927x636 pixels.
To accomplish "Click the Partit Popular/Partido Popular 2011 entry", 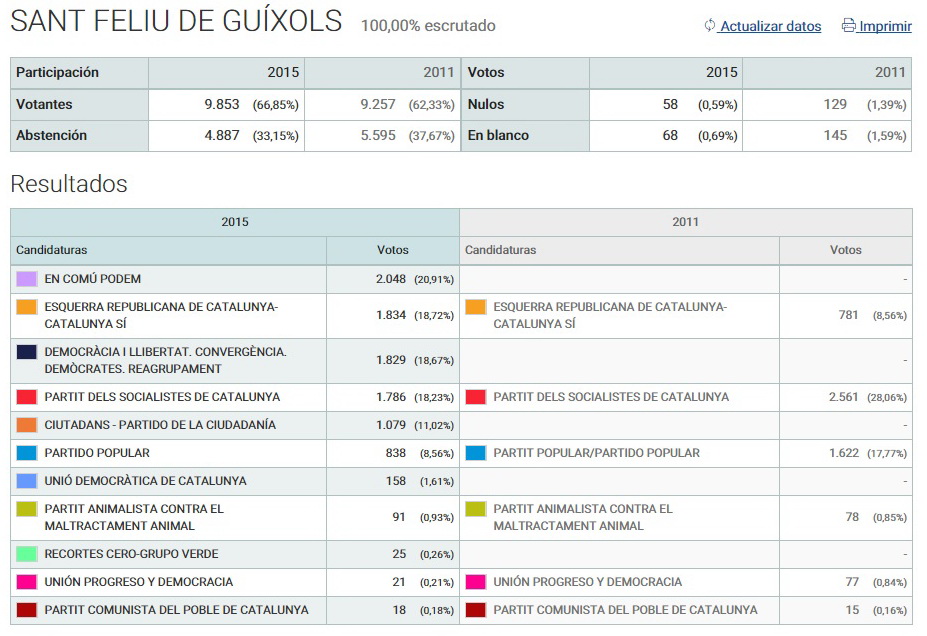I will [x=596, y=453].
